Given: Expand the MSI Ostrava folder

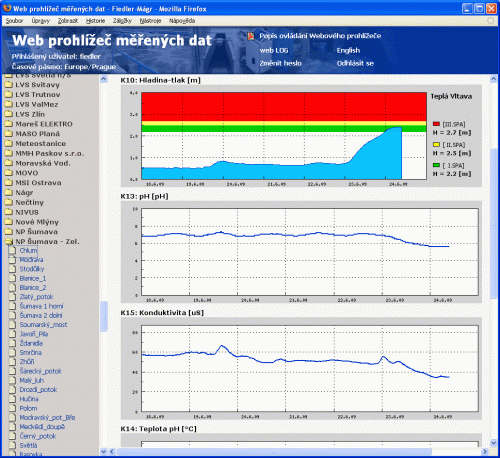Looking at the screenshot, I should pos(8,183).
